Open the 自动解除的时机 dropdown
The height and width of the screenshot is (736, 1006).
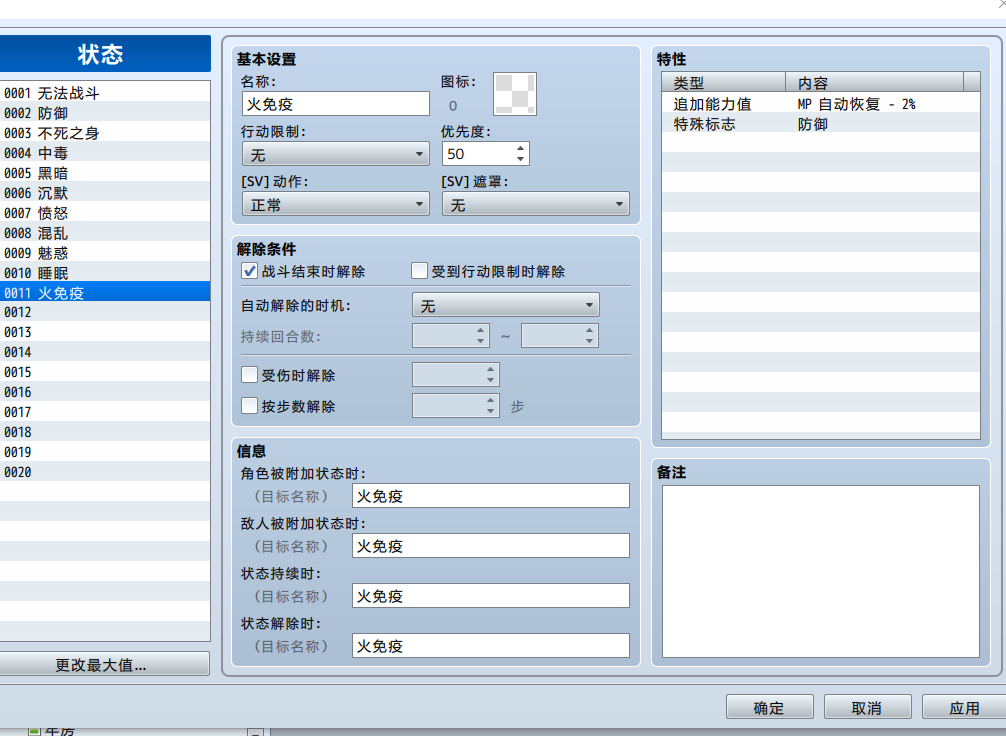coord(506,305)
